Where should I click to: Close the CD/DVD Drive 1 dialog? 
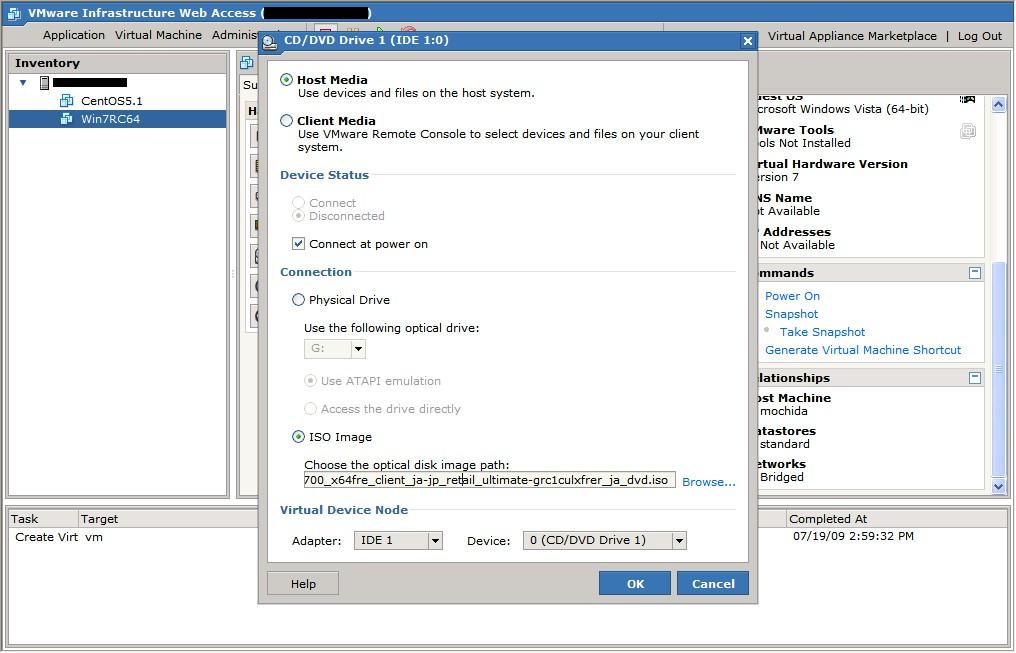(x=748, y=41)
